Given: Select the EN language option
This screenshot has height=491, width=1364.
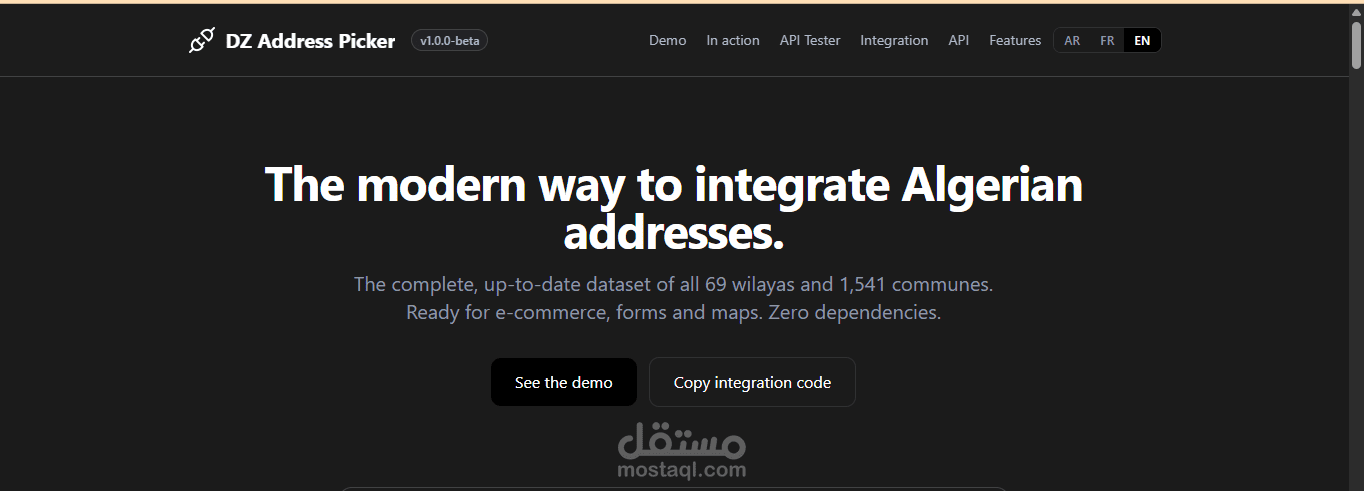Looking at the screenshot, I should coord(1142,41).
